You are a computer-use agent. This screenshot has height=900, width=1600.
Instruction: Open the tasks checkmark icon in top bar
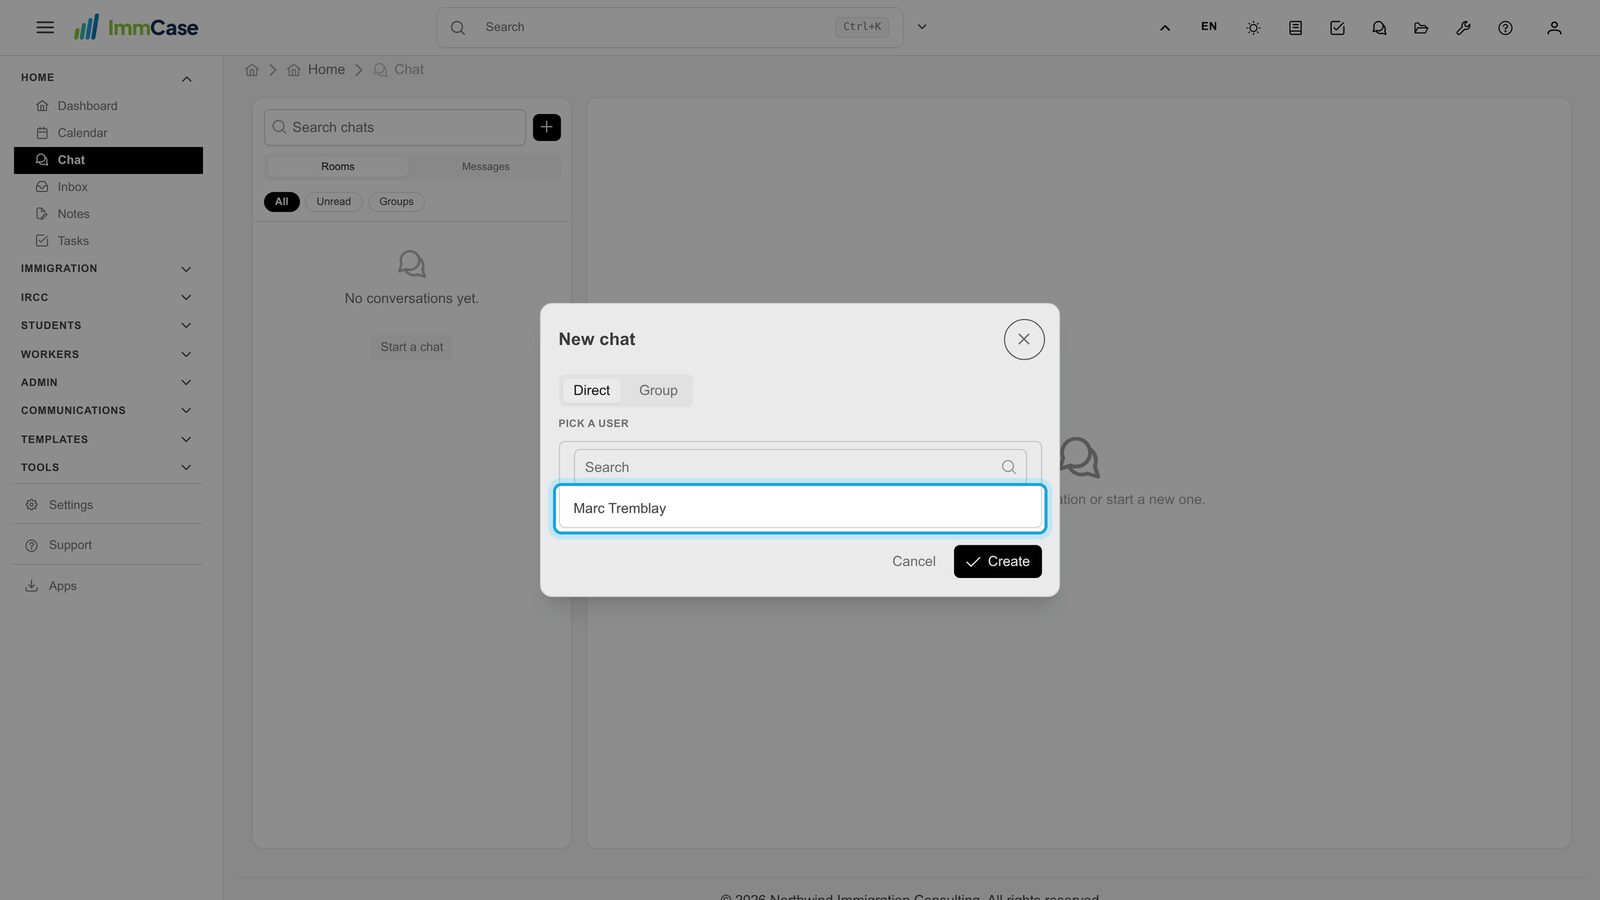1337,28
